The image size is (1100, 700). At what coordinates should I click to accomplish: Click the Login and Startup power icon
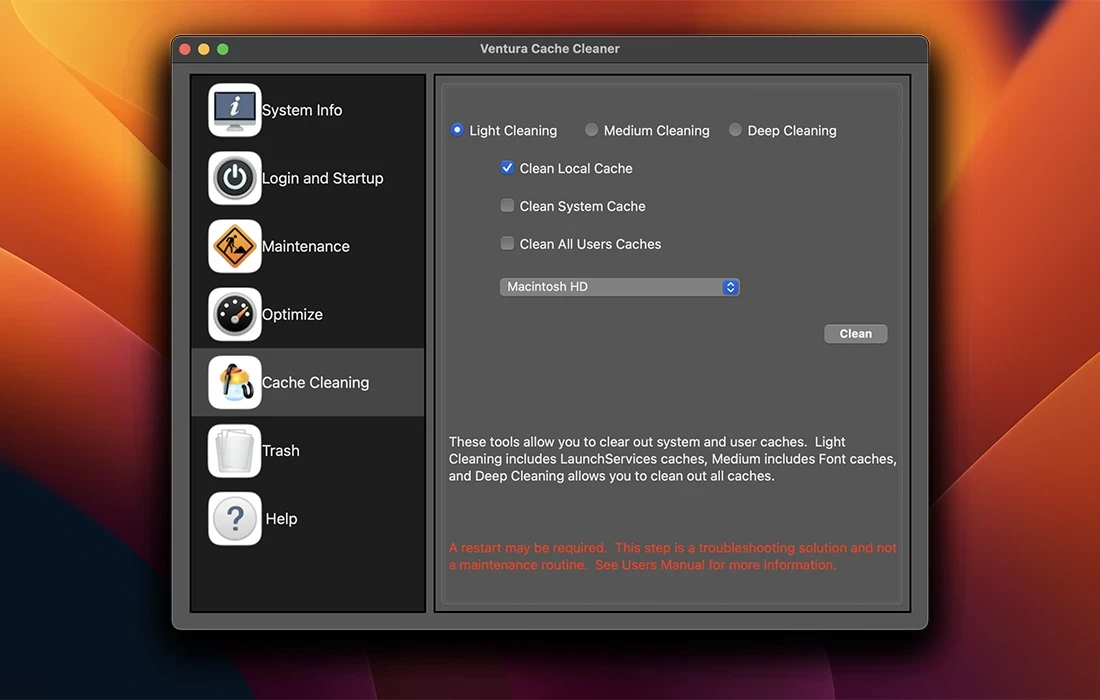coord(235,178)
